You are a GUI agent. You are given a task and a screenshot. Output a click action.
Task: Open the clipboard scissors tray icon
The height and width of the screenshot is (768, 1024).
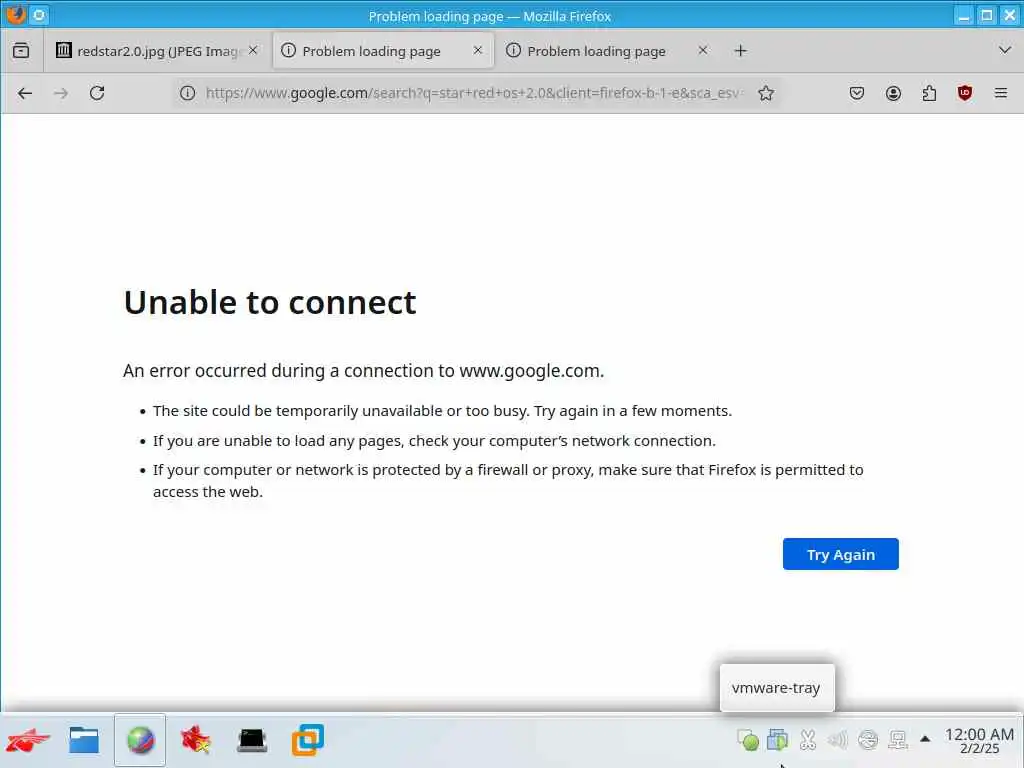click(808, 739)
